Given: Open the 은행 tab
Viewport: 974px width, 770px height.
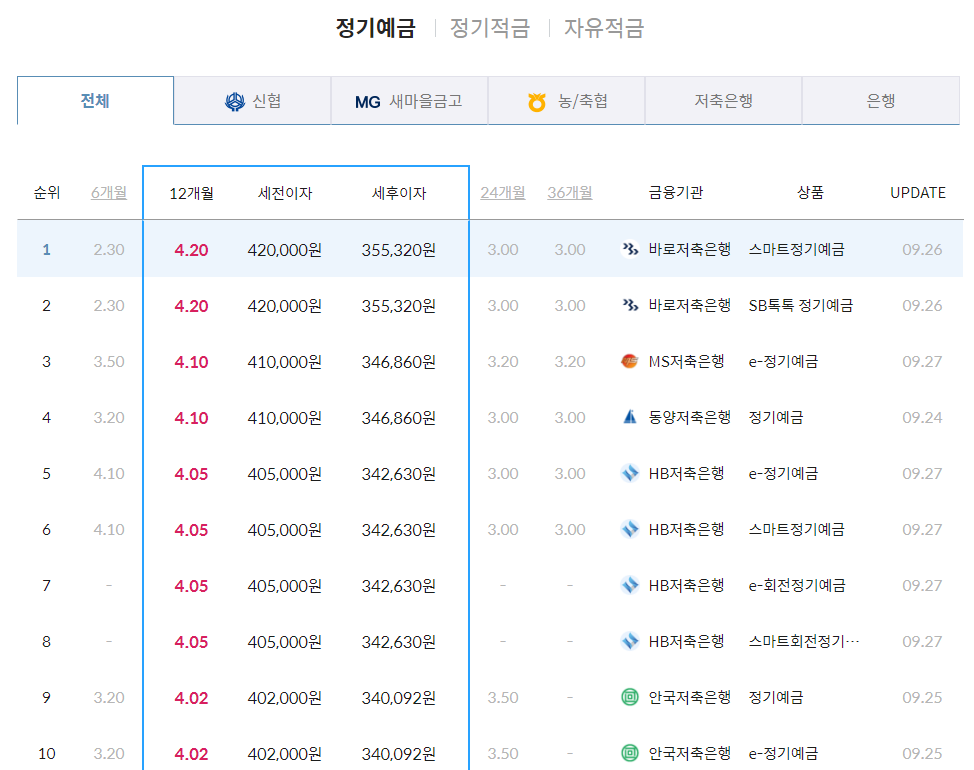Looking at the screenshot, I should tap(881, 101).
